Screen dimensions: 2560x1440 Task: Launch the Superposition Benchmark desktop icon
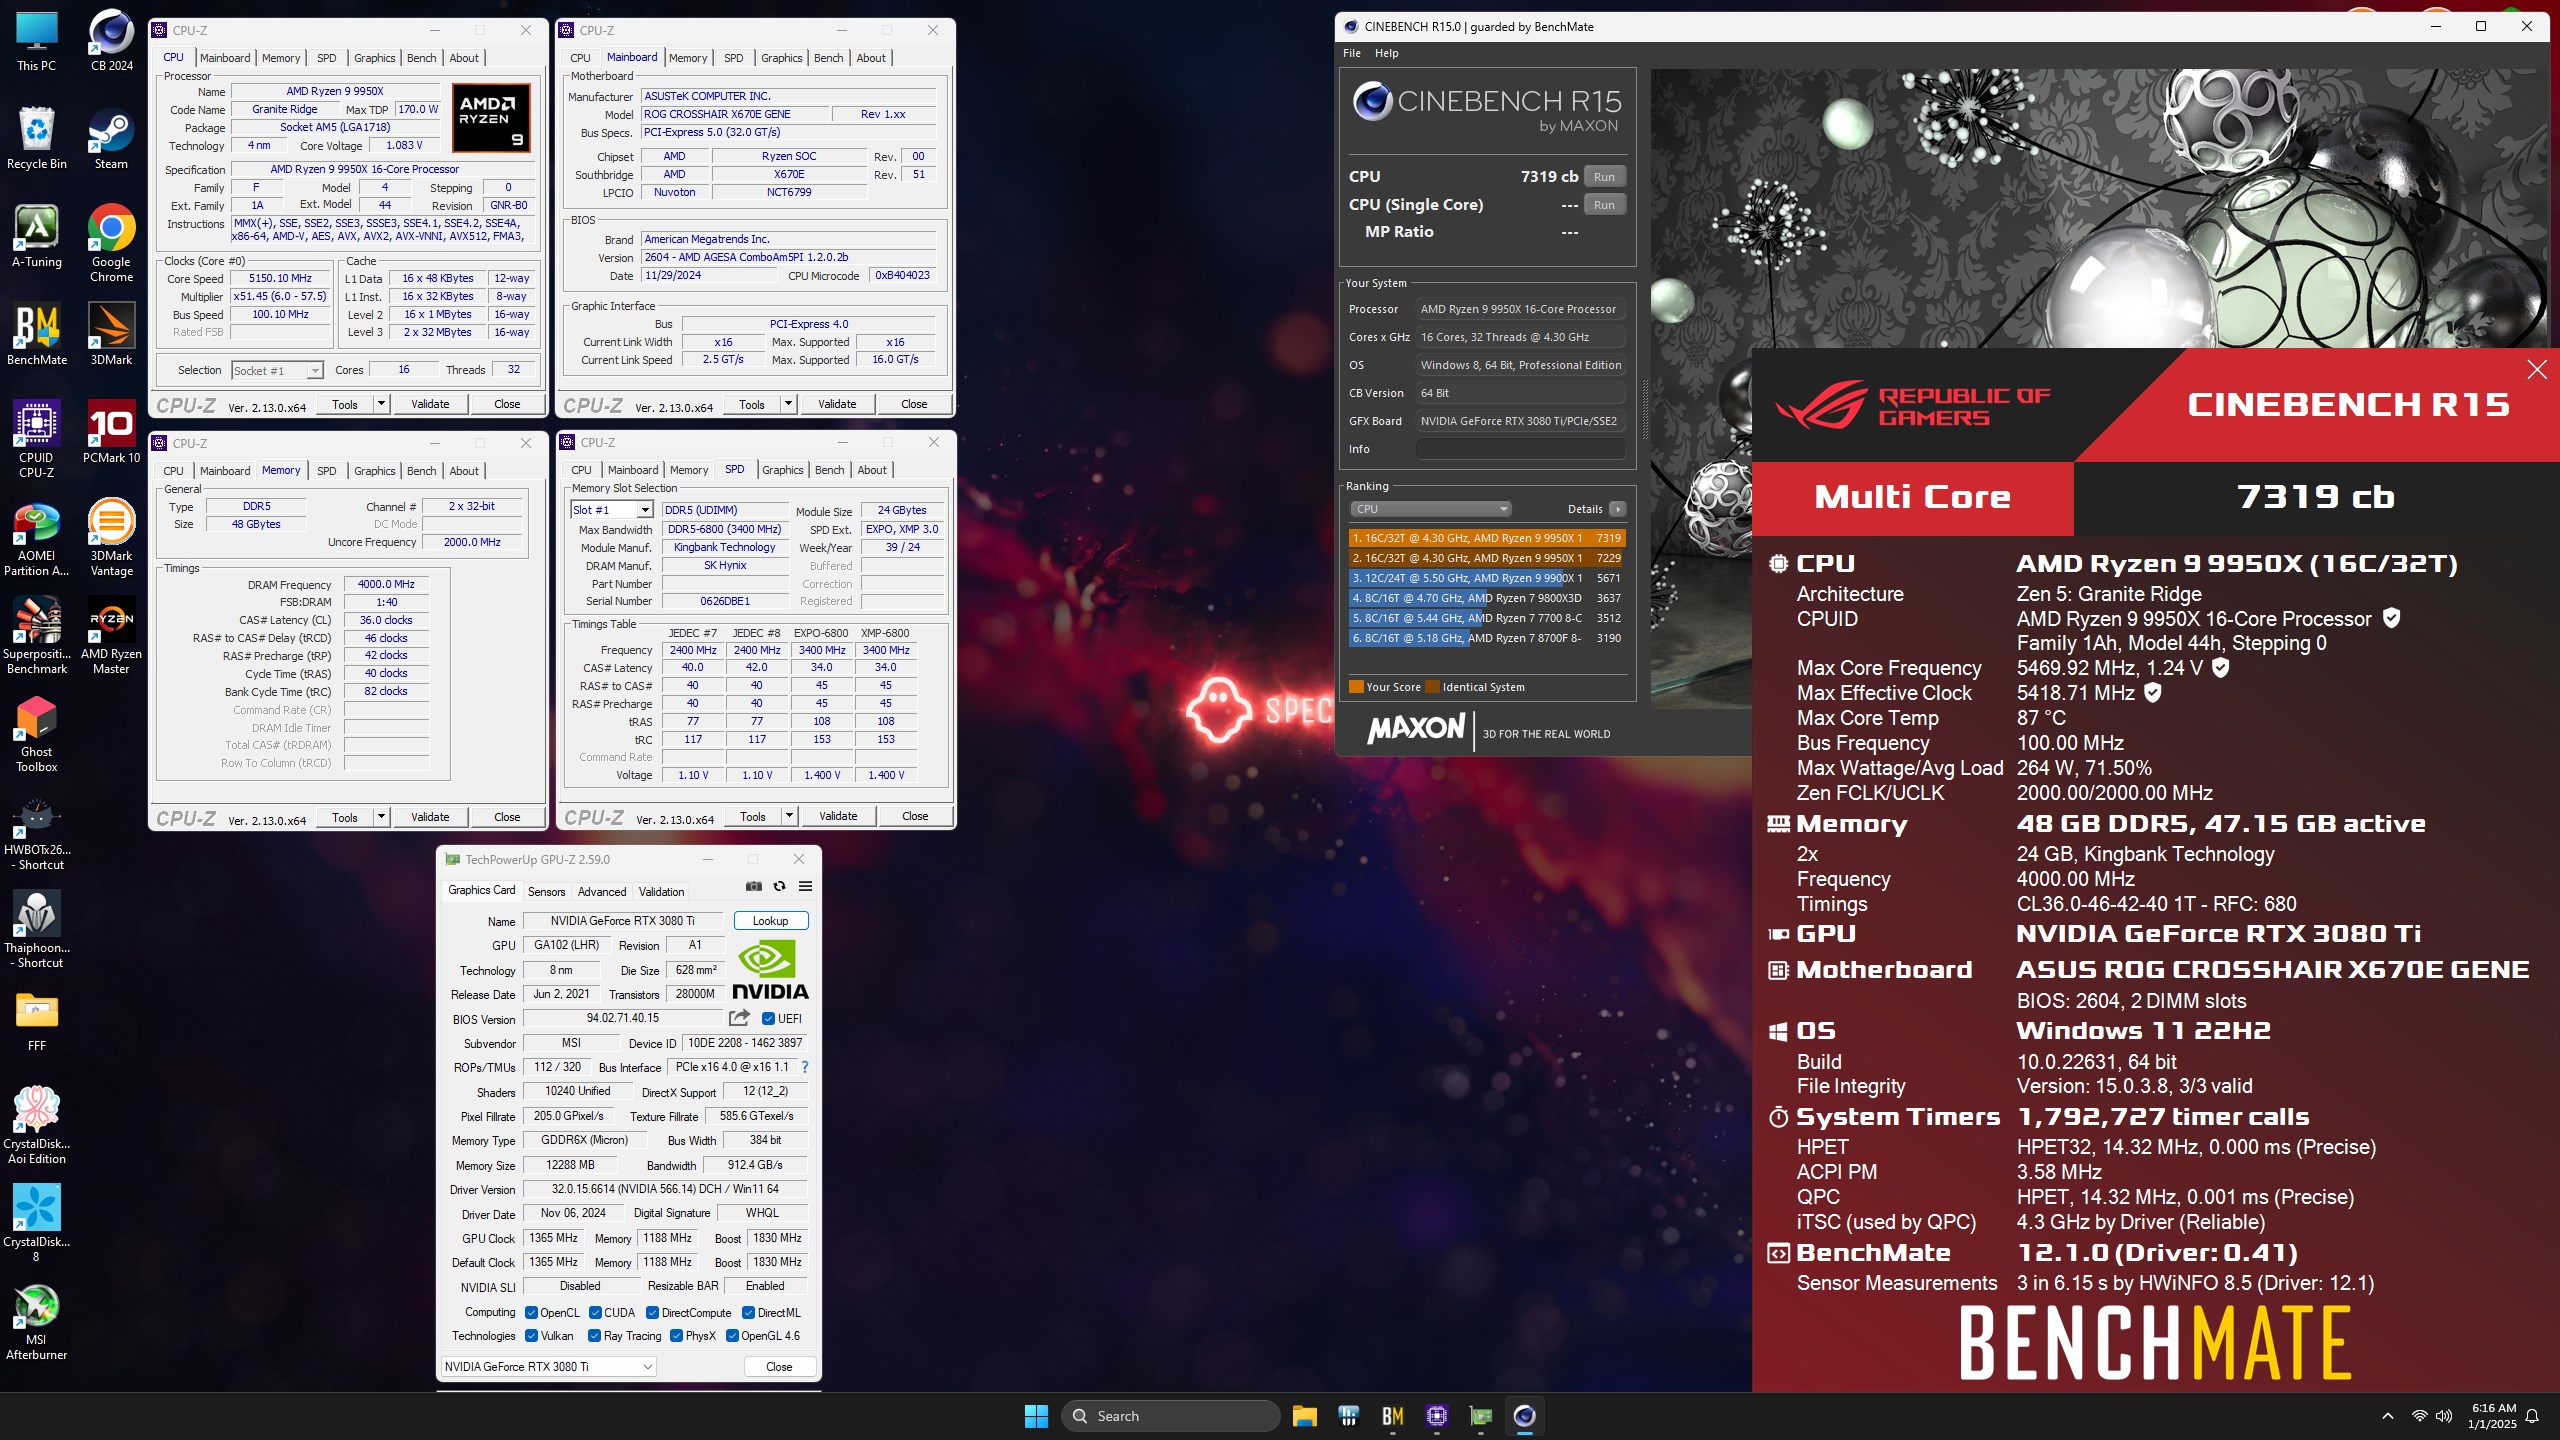pyautogui.click(x=37, y=635)
